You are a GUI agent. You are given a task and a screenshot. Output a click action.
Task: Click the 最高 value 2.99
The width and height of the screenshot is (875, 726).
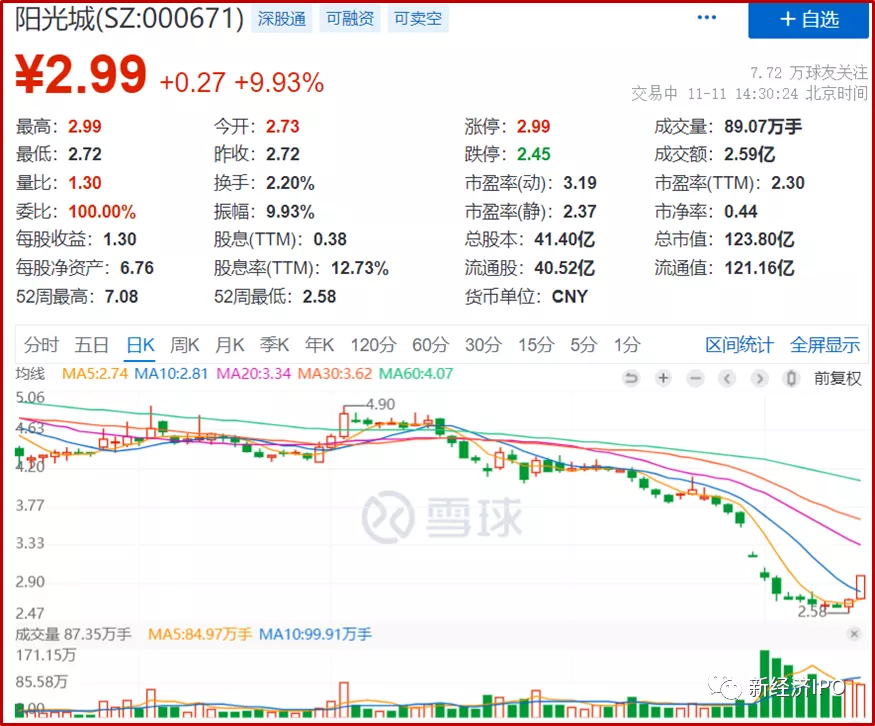pos(85,127)
